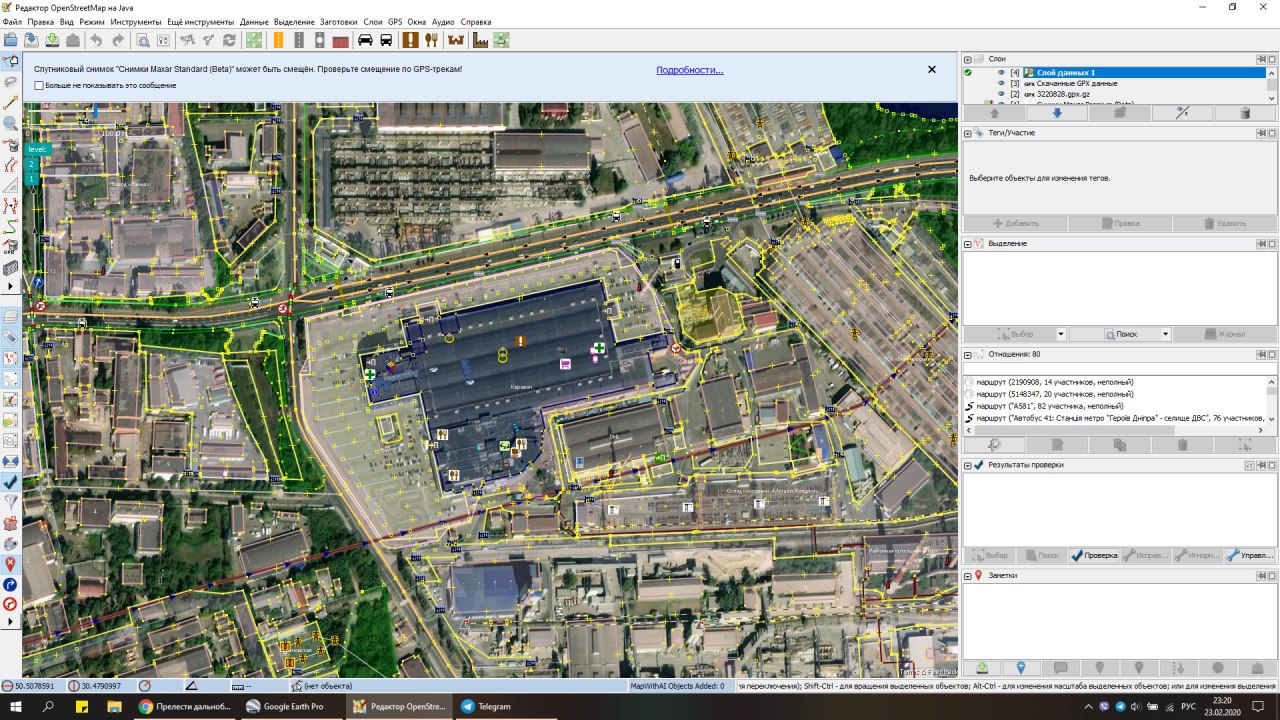Pin or unpin the Выделение panel

pyautogui.click(x=1261, y=243)
